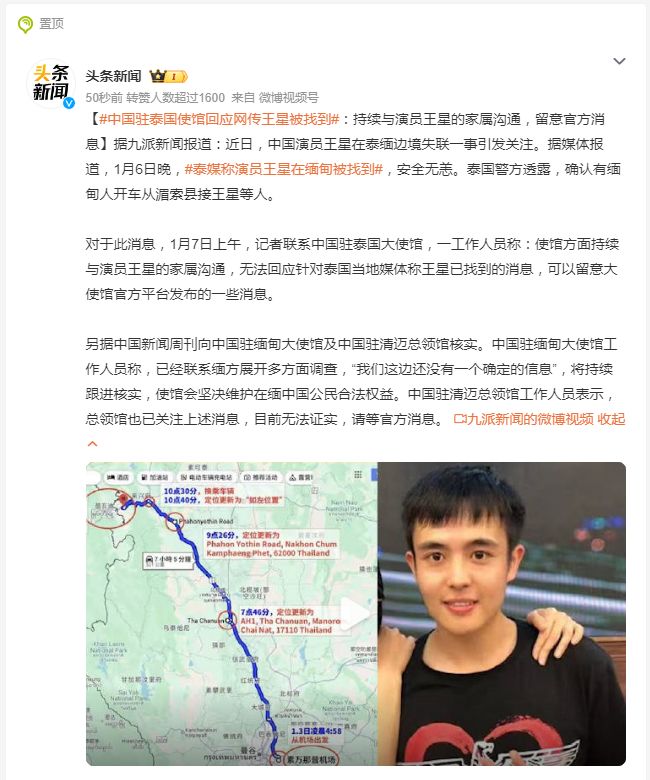Click the green pinned post location icon
The image size is (650, 780).
tap(25, 24)
